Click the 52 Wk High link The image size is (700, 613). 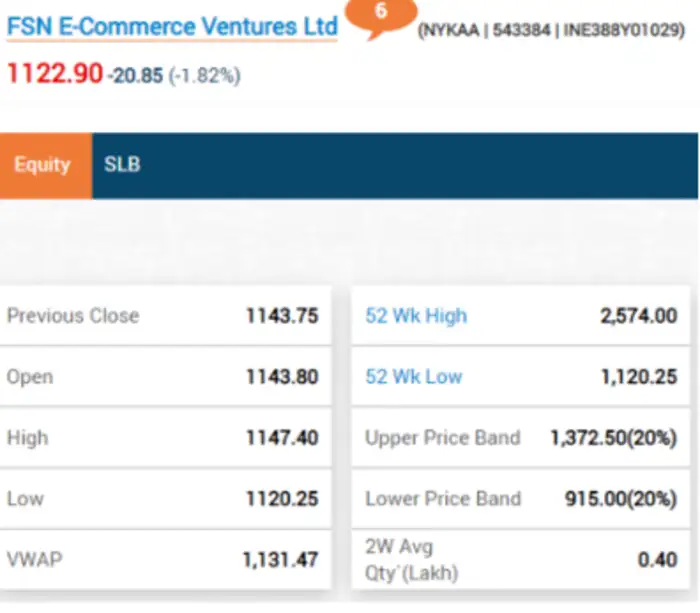(416, 316)
